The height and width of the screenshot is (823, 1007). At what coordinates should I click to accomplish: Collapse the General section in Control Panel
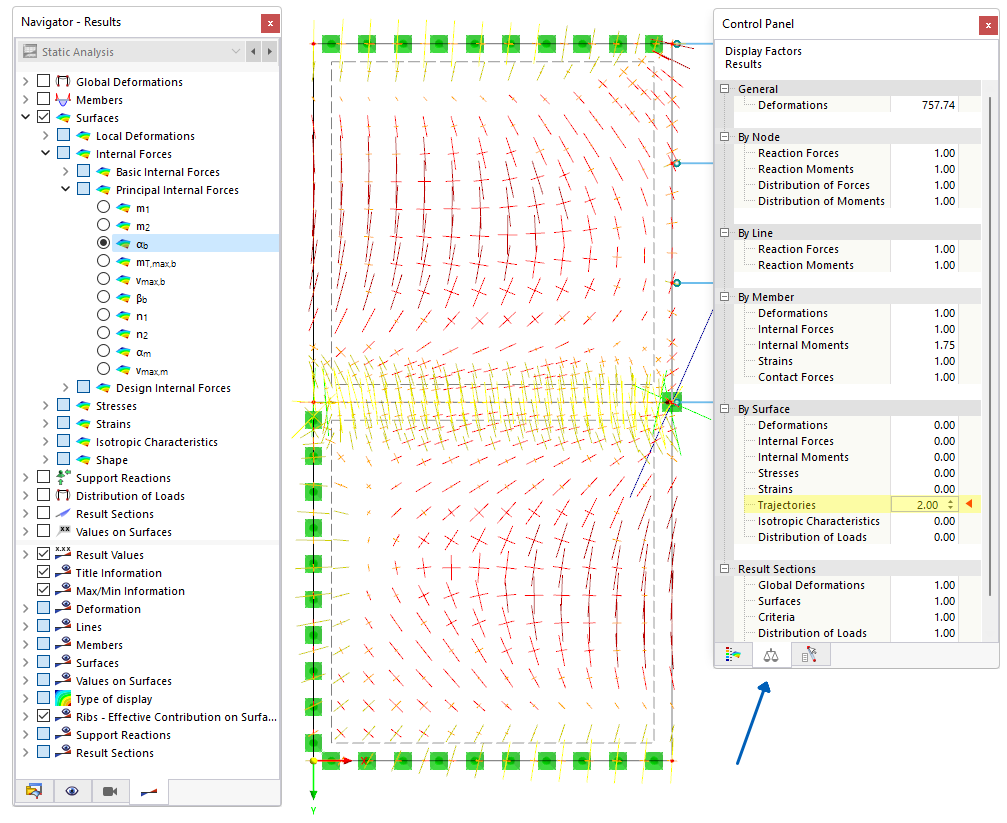coord(725,89)
